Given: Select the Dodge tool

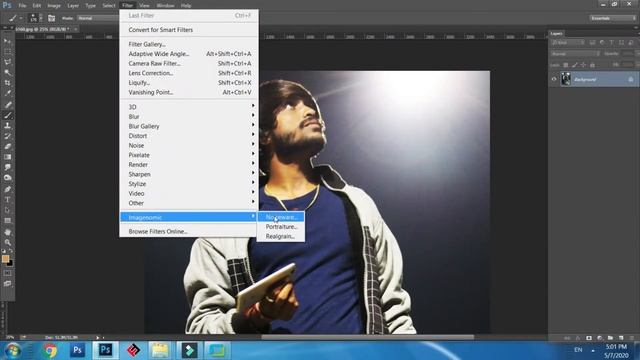Looking at the screenshot, I should tap(7, 178).
